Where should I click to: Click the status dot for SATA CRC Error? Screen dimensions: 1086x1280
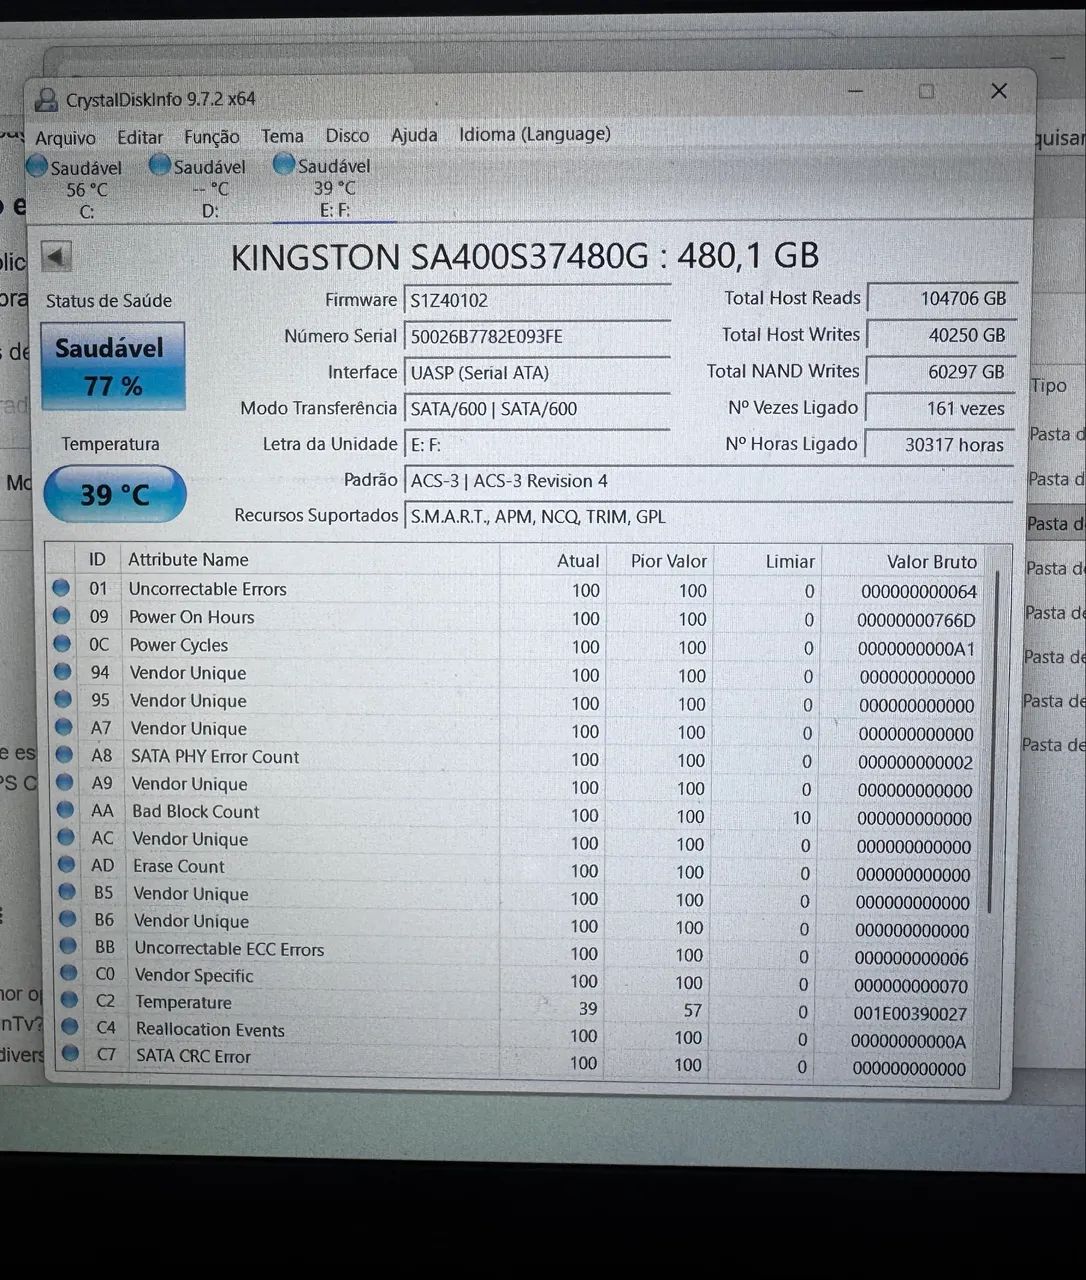tap(70, 1053)
